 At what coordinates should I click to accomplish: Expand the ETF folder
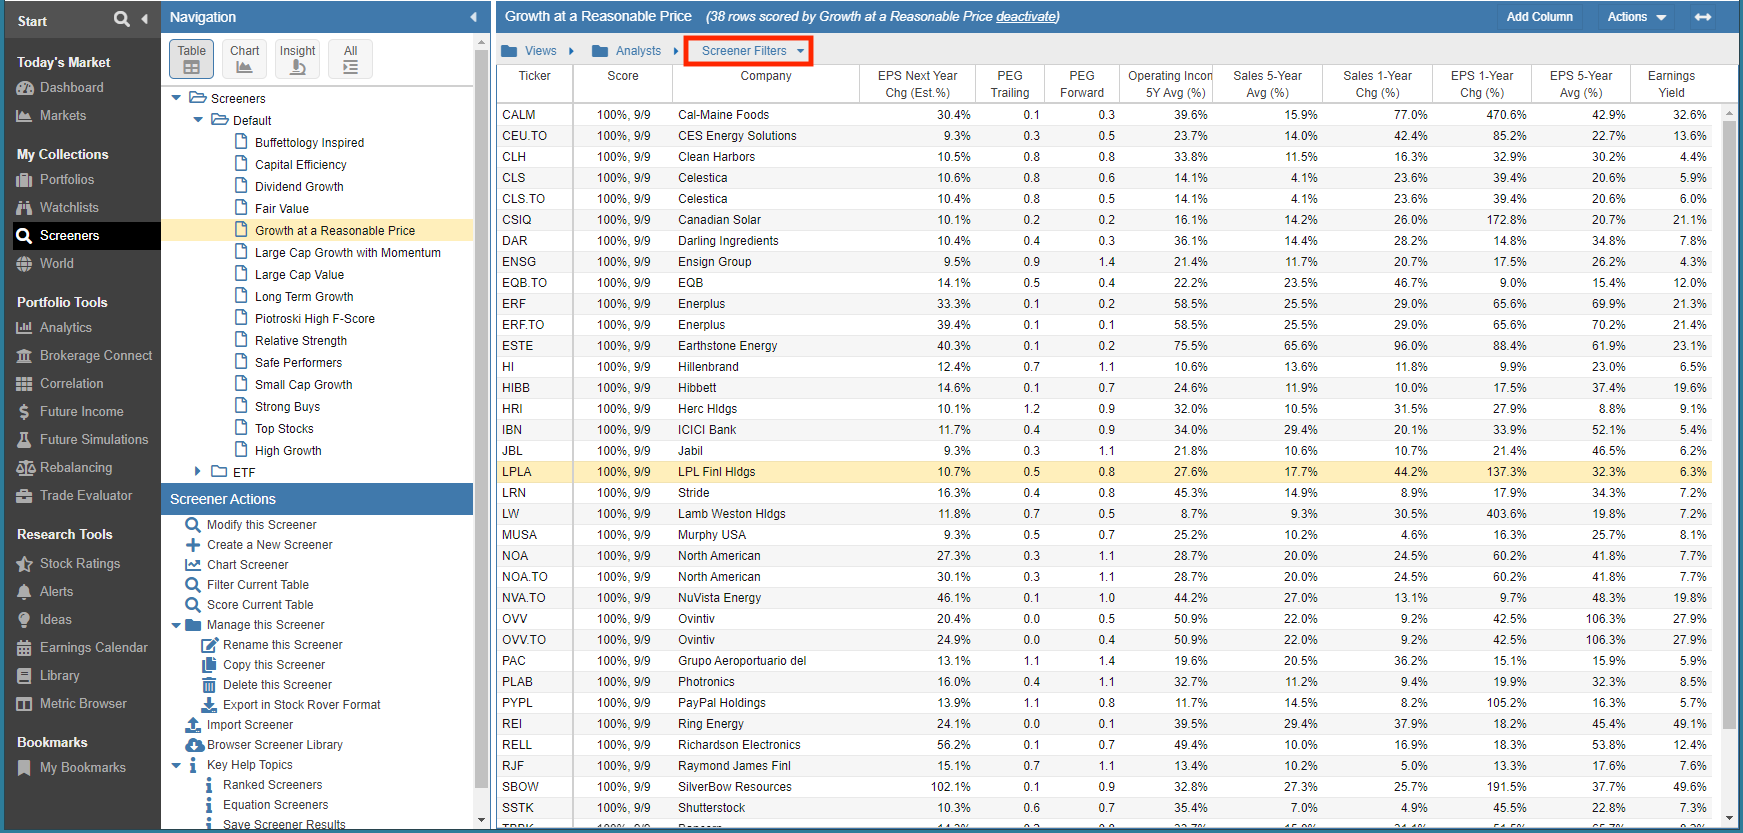pyautogui.click(x=198, y=472)
